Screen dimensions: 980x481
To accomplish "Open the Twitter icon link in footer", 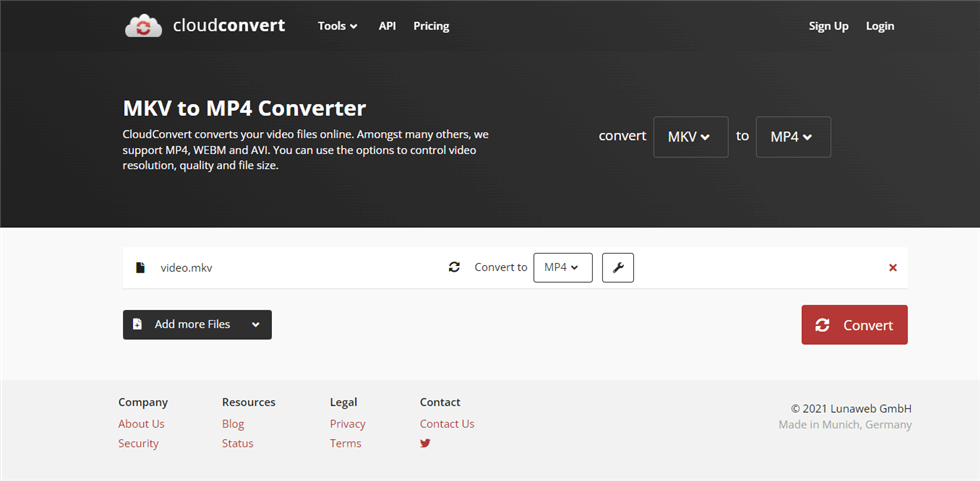I will (425, 444).
